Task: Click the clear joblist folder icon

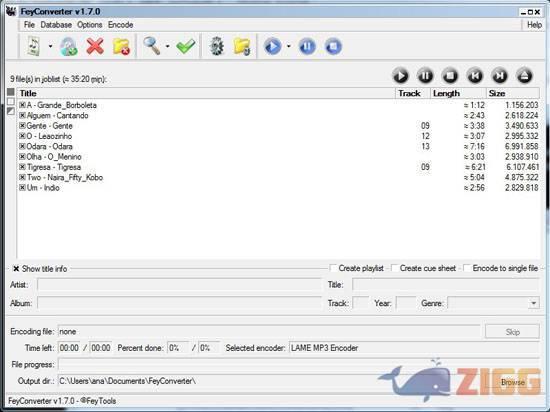Action: [x=121, y=46]
